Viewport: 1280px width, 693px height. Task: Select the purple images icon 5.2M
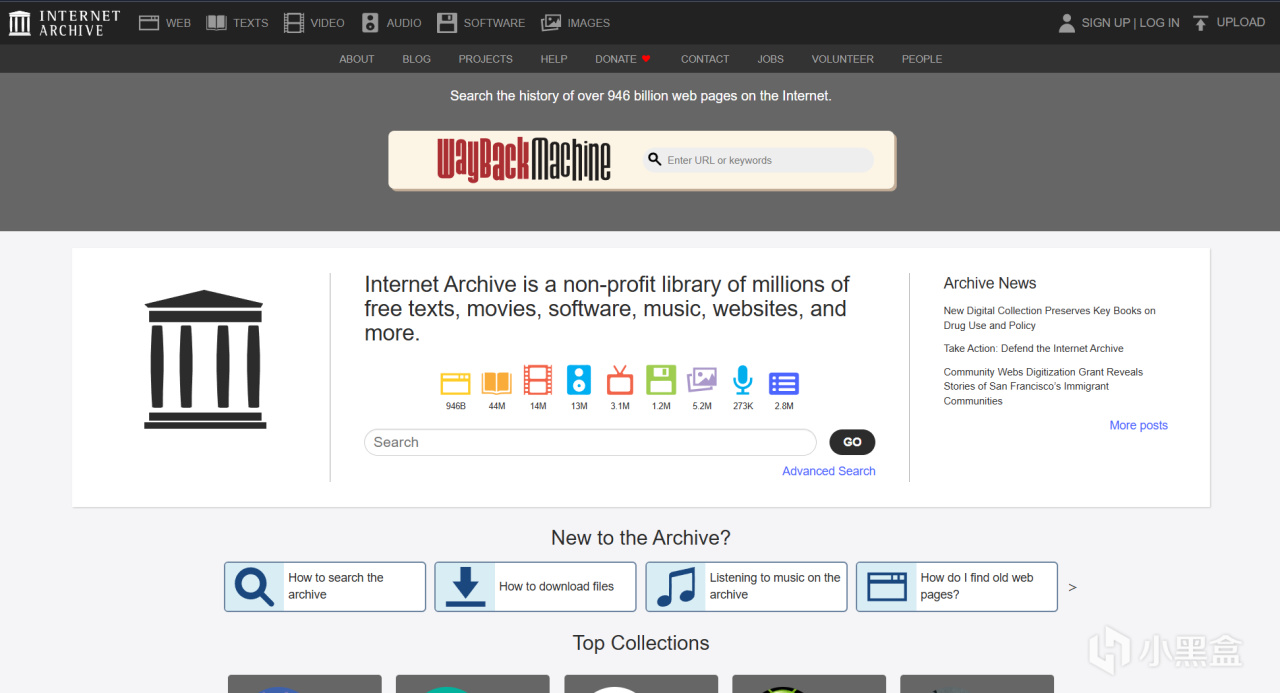702,380
